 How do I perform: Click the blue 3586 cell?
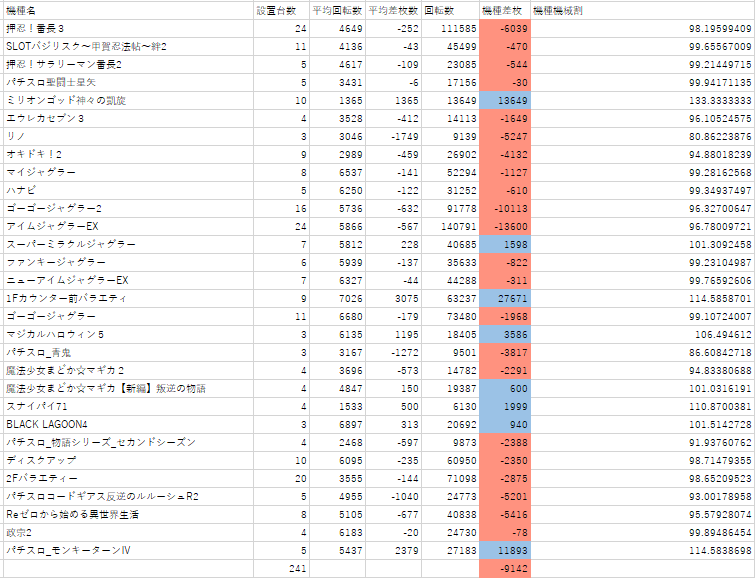click(x=505, y=335)
